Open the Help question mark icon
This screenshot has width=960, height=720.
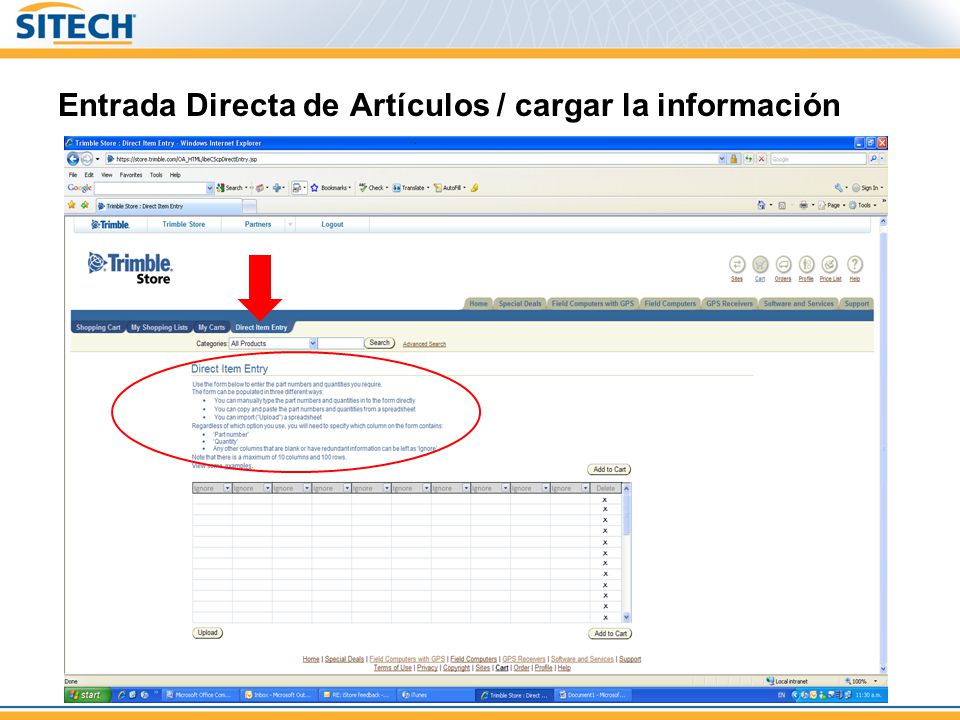pos(855,264)
